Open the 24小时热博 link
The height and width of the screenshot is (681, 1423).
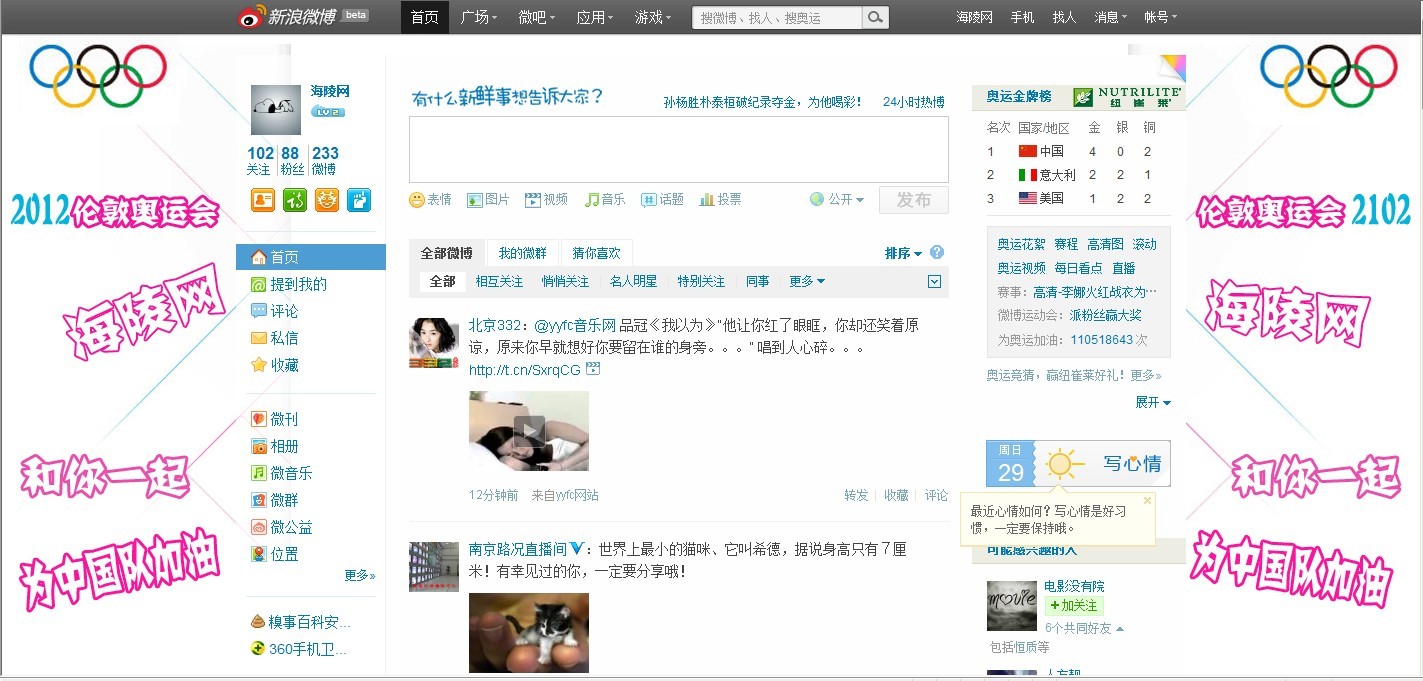click(912, 100)
